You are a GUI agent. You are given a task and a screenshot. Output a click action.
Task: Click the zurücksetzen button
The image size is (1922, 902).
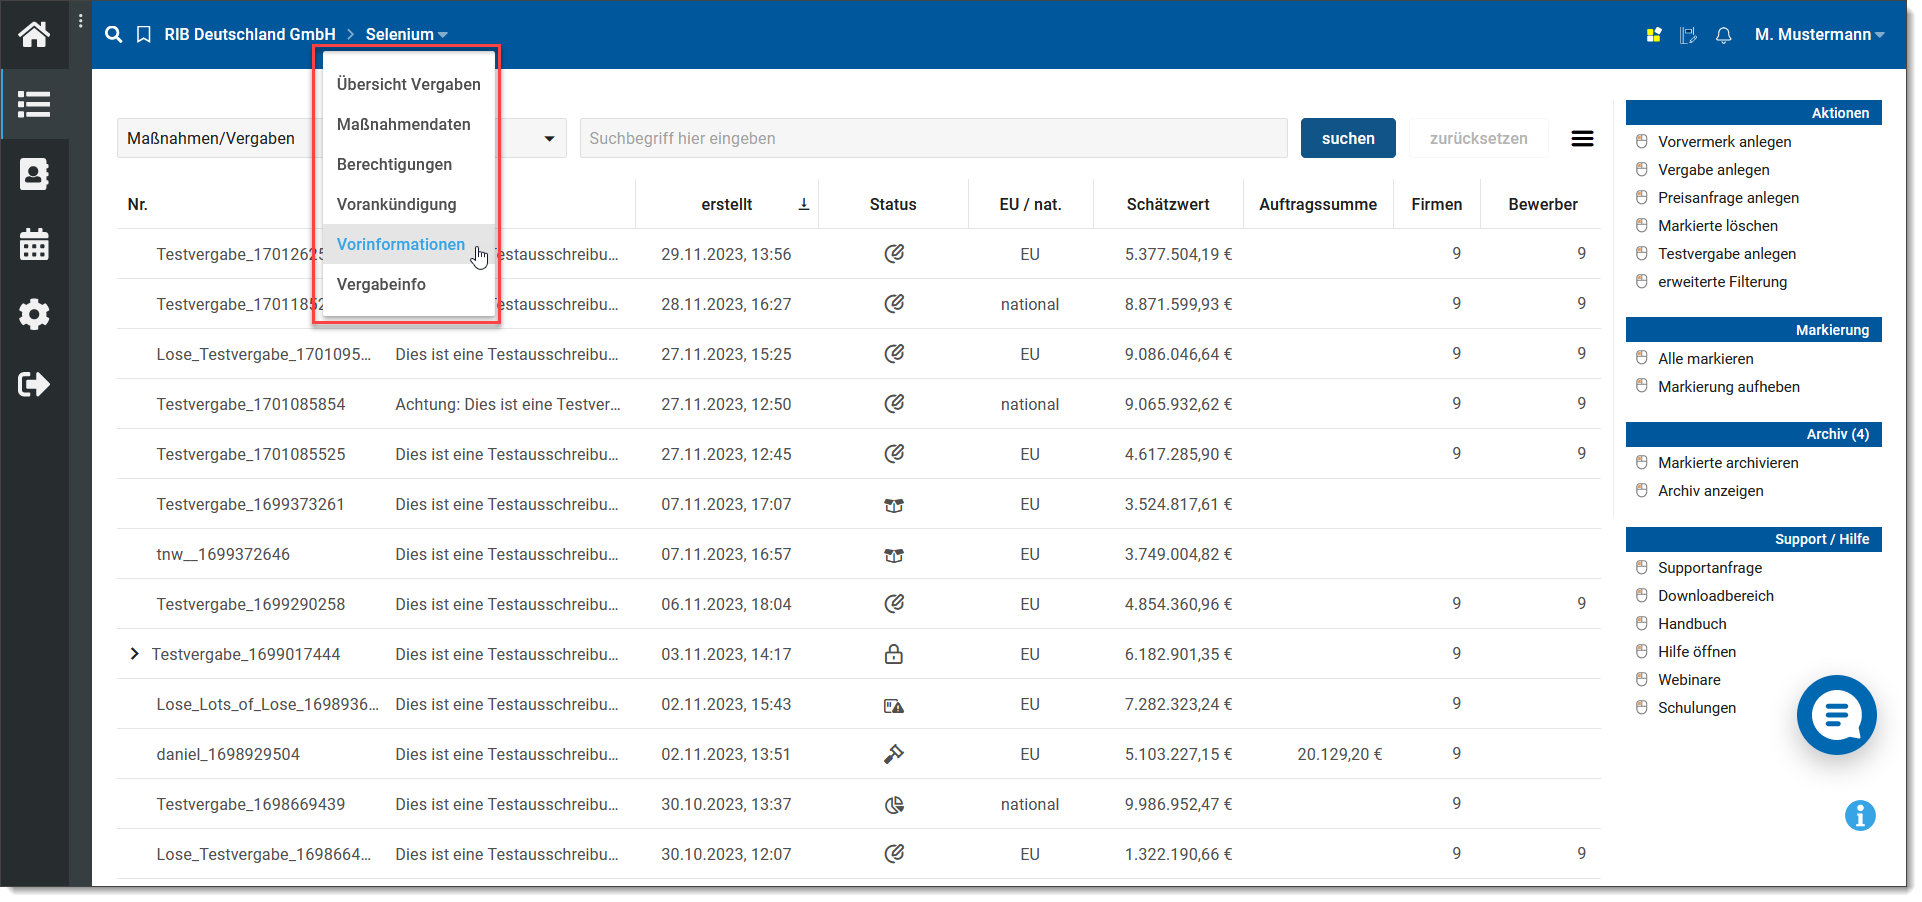(1478, 138)
